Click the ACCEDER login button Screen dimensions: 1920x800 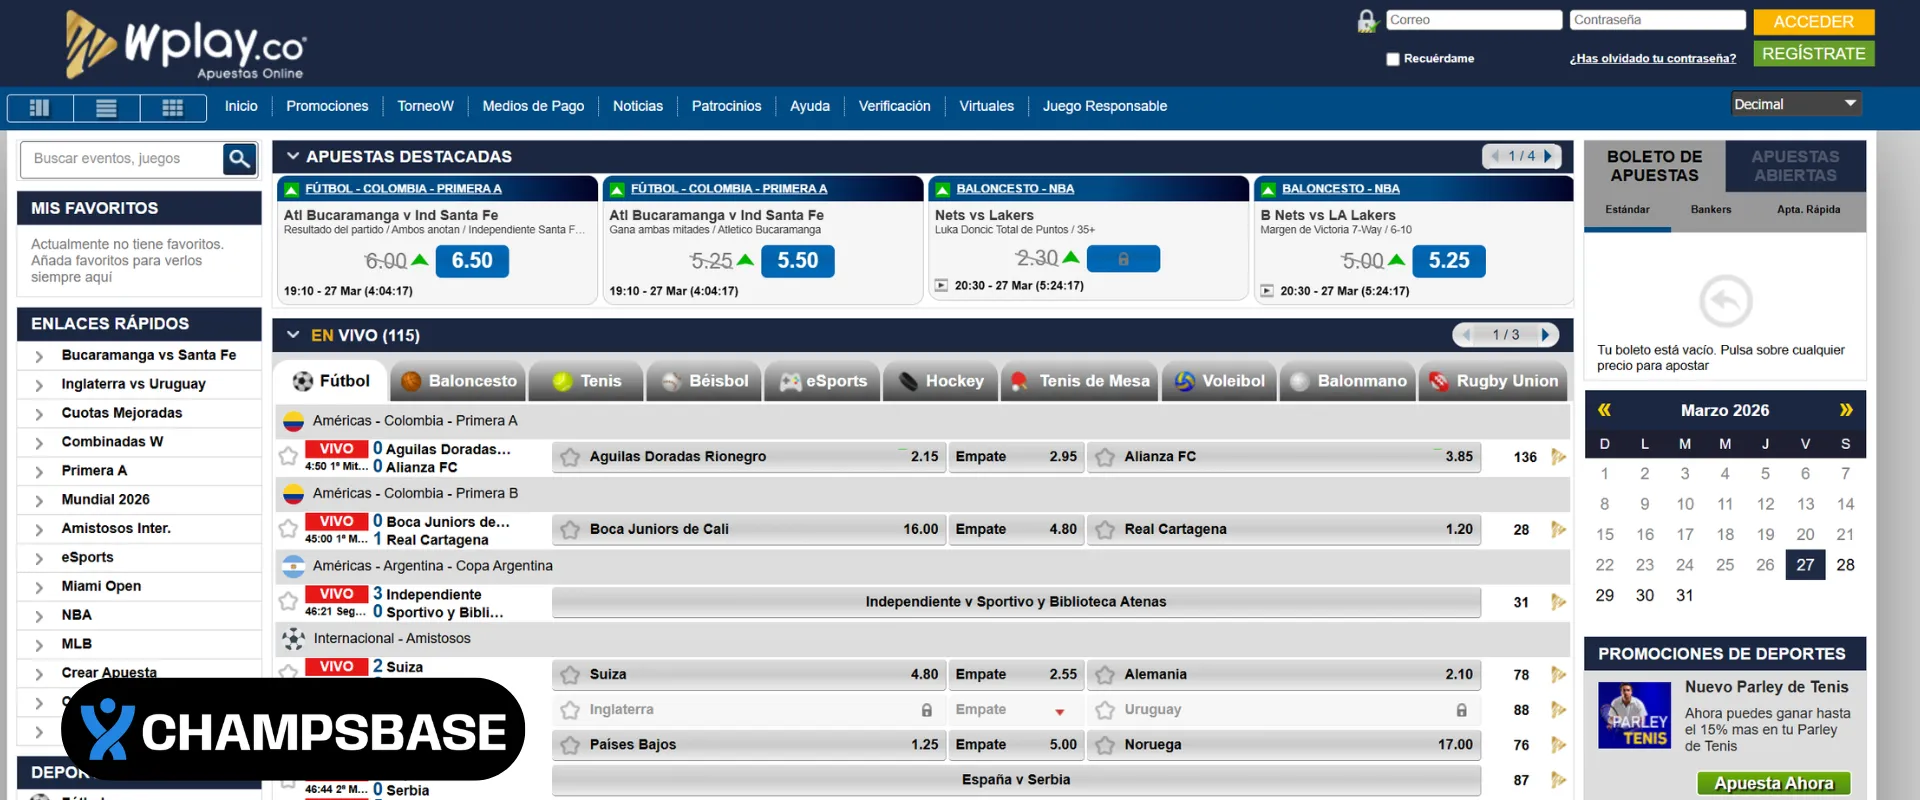click(x=1813, y=21)
